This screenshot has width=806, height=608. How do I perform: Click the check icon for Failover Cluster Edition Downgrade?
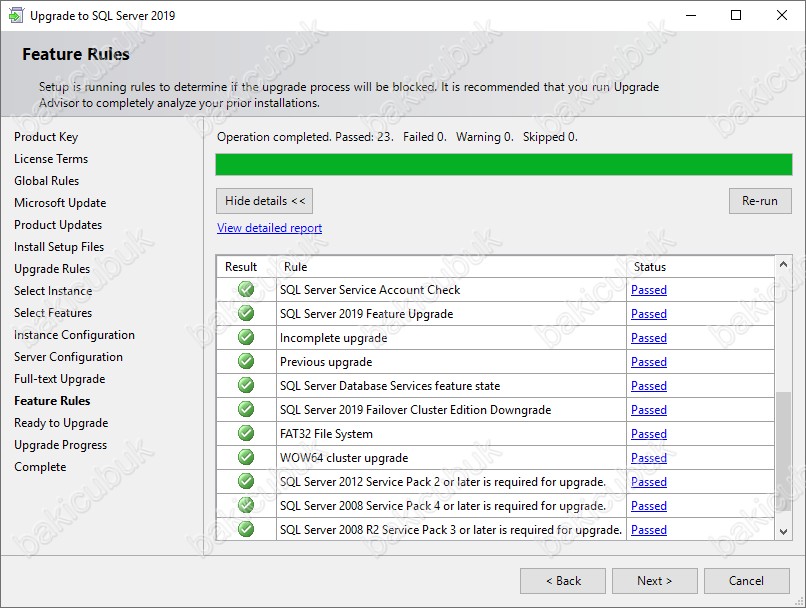tap(246, 409)
